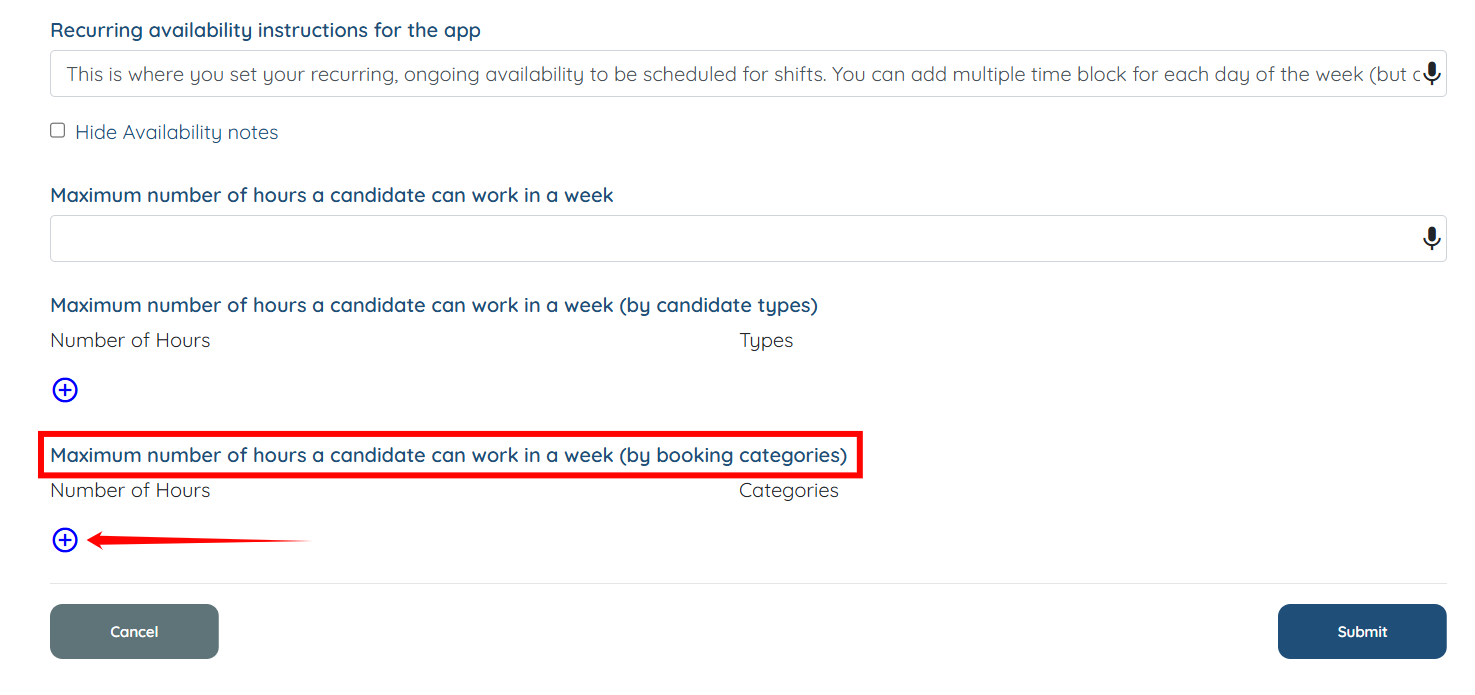
Task: Click the Types column header
Action: tap(766, 340)
